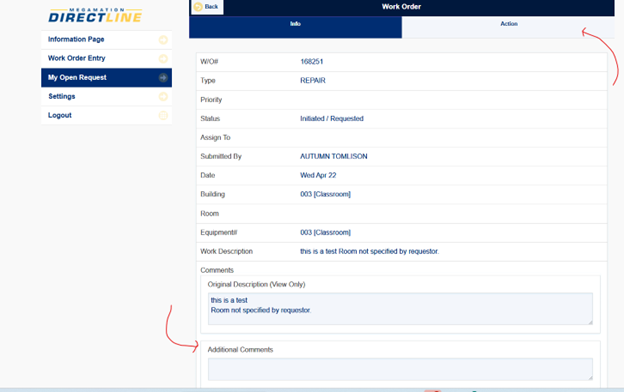The width and height of the screenshot is (624, 392).
Task: Select My Open Request in sidebar
Action: coord(106,78)
